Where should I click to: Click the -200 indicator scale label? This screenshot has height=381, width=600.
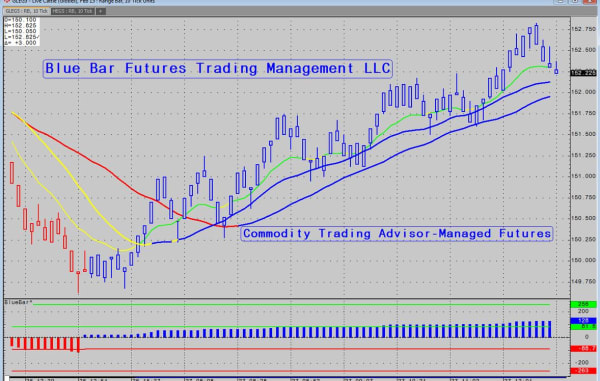click(x=583, y=362)
